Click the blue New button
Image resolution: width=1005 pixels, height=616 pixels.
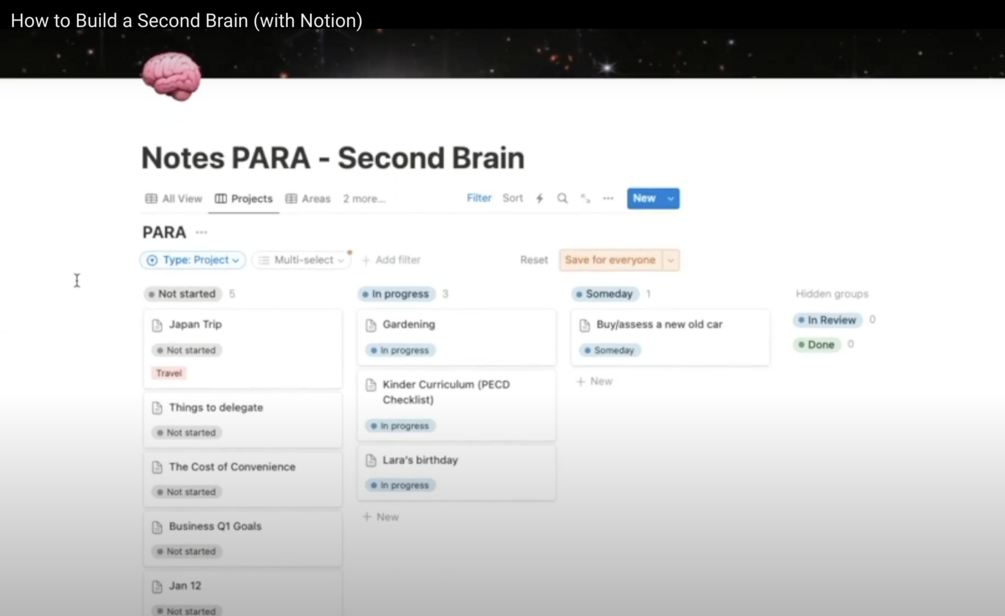coord(645,199)
